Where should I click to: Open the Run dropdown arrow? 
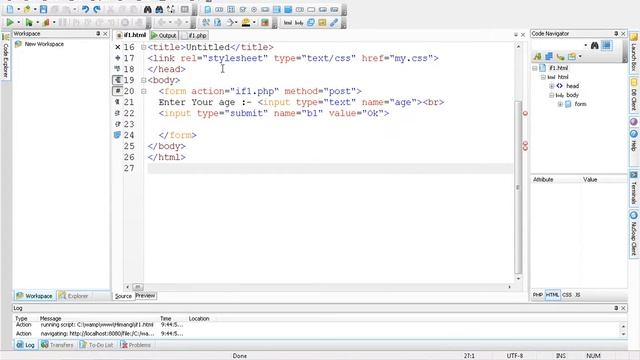[18, 23]
